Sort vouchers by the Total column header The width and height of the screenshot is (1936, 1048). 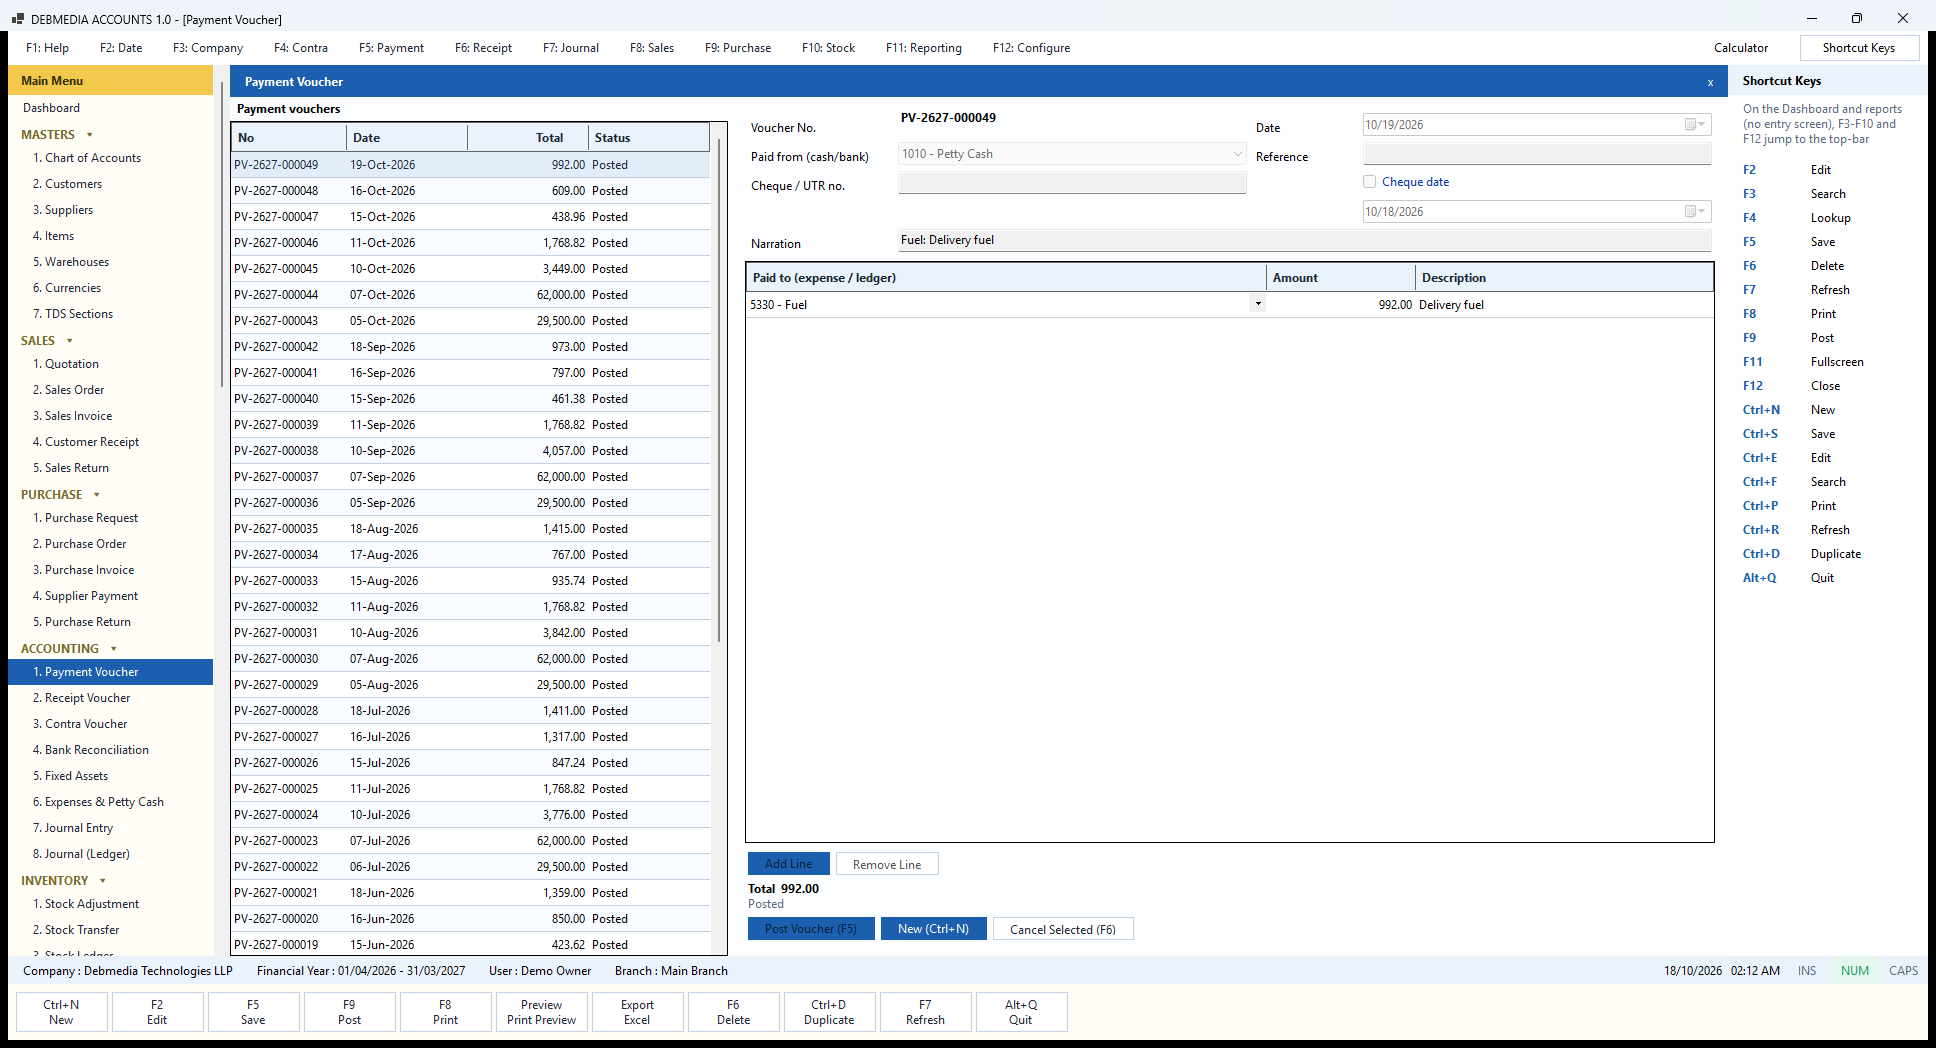[527, 138]
